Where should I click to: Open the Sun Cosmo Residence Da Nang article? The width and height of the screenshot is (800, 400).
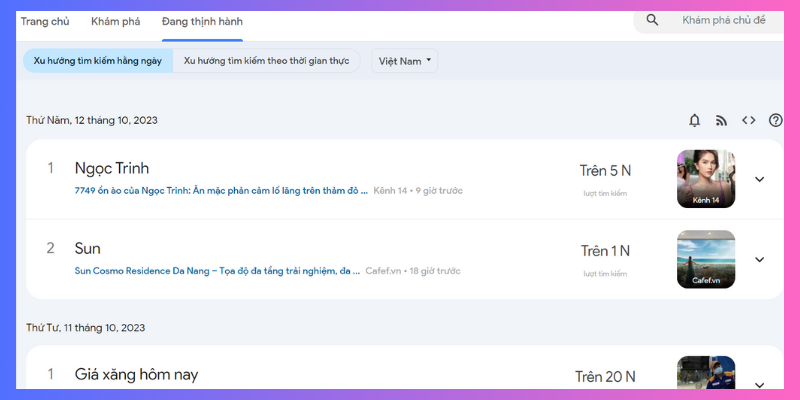pos(217,271)
